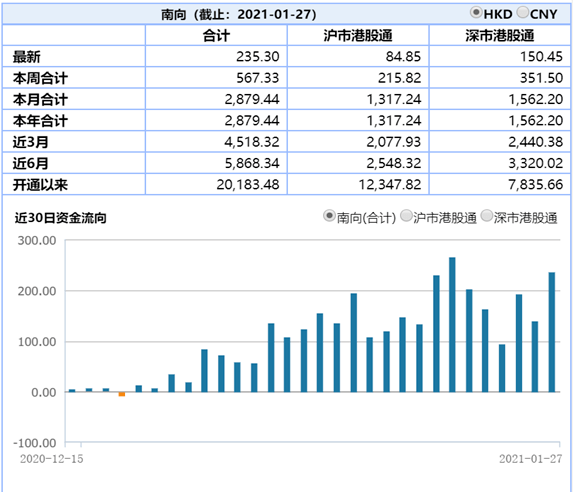Select the 南向(合计) chart radio button
Screen dimensions: 573x492
coord(329,216)
